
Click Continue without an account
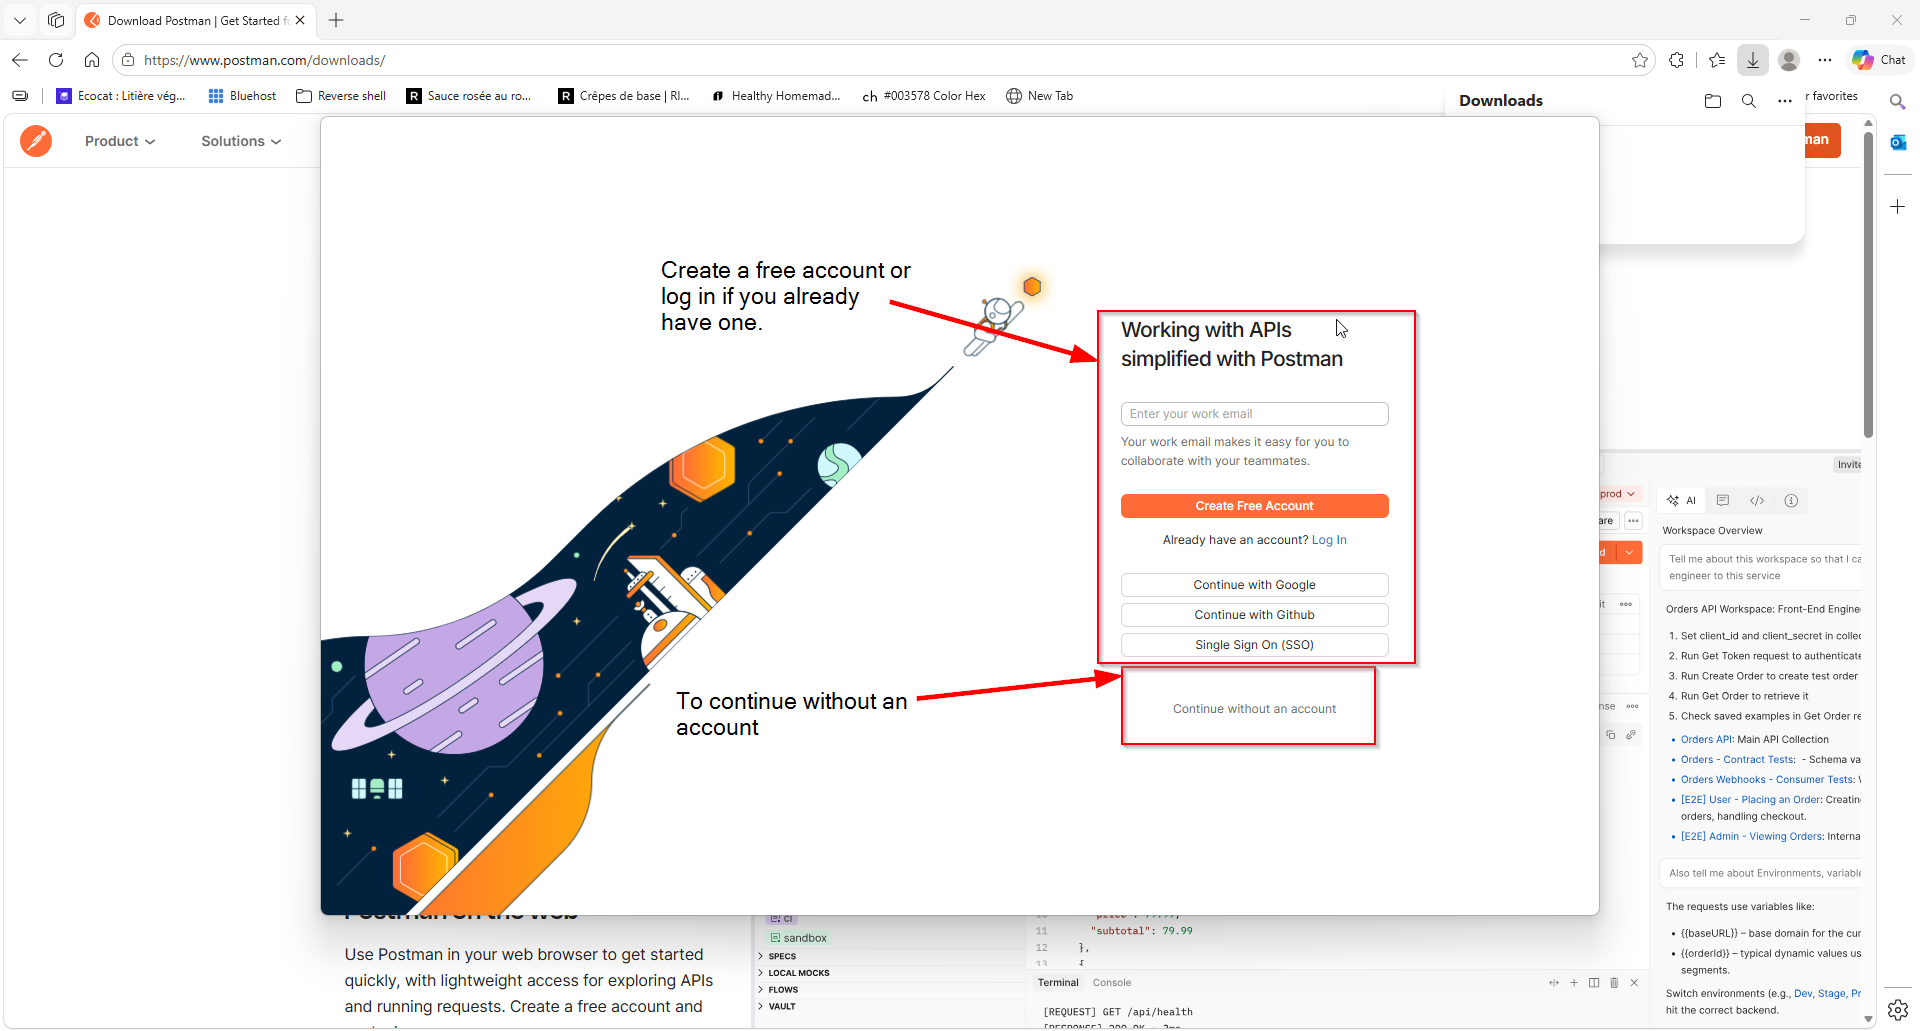coord(1254,709)
